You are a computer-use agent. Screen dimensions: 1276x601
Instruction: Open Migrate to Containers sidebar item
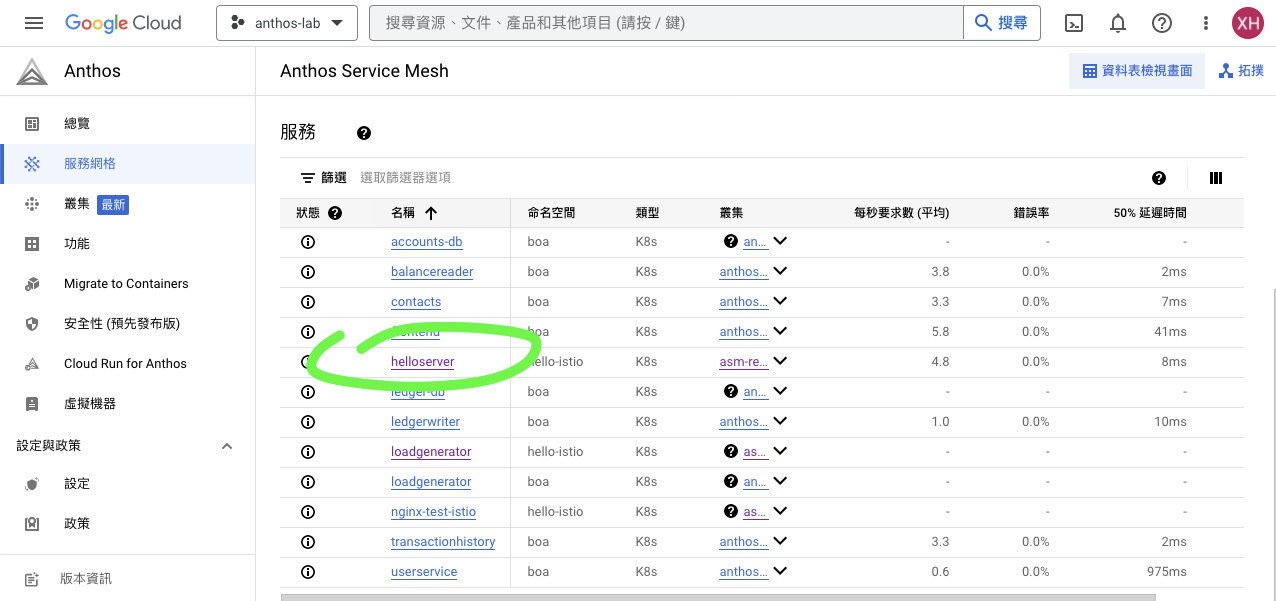pyautogui.click(x=126, y=284)
